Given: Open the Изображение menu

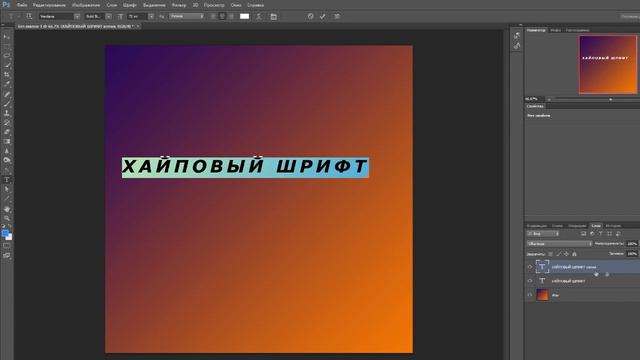Looking at the screenshot, I should [x=86, y=5].
